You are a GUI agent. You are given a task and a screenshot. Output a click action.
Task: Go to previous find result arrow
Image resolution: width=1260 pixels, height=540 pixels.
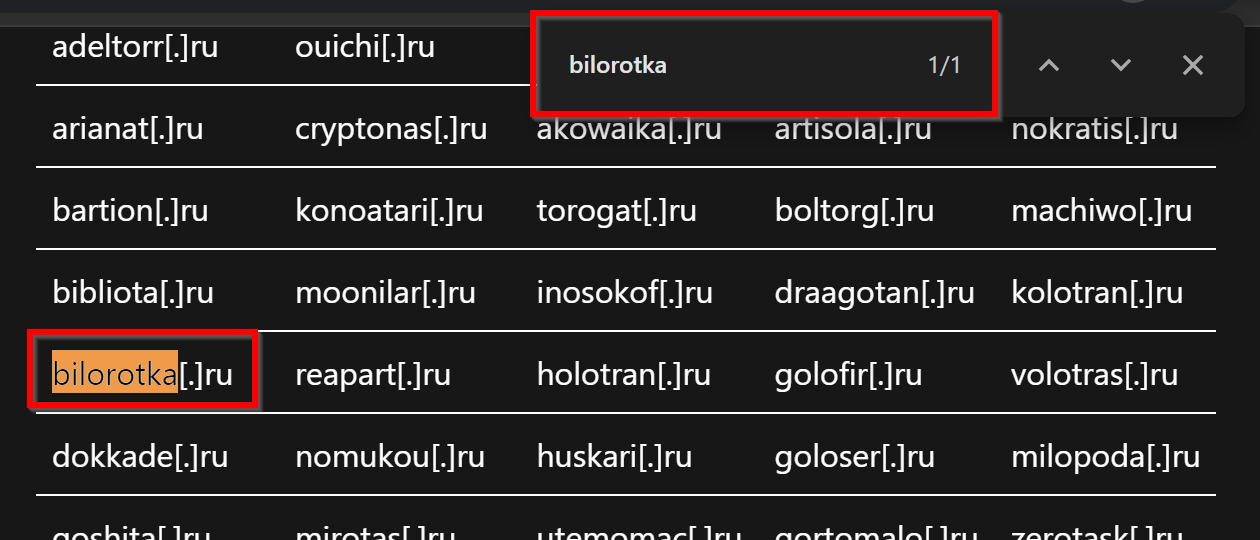tap(1048, 66)
